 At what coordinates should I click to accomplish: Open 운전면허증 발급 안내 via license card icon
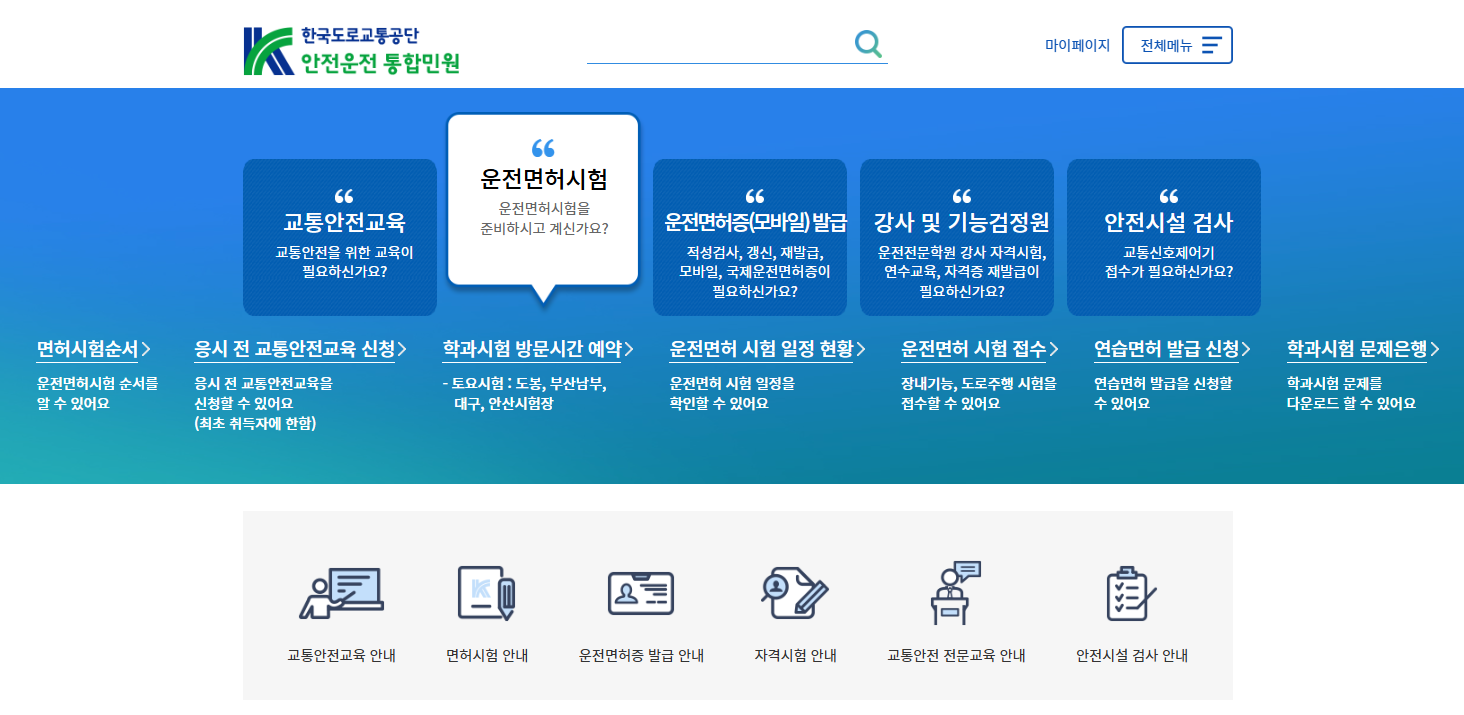[641, 594]
